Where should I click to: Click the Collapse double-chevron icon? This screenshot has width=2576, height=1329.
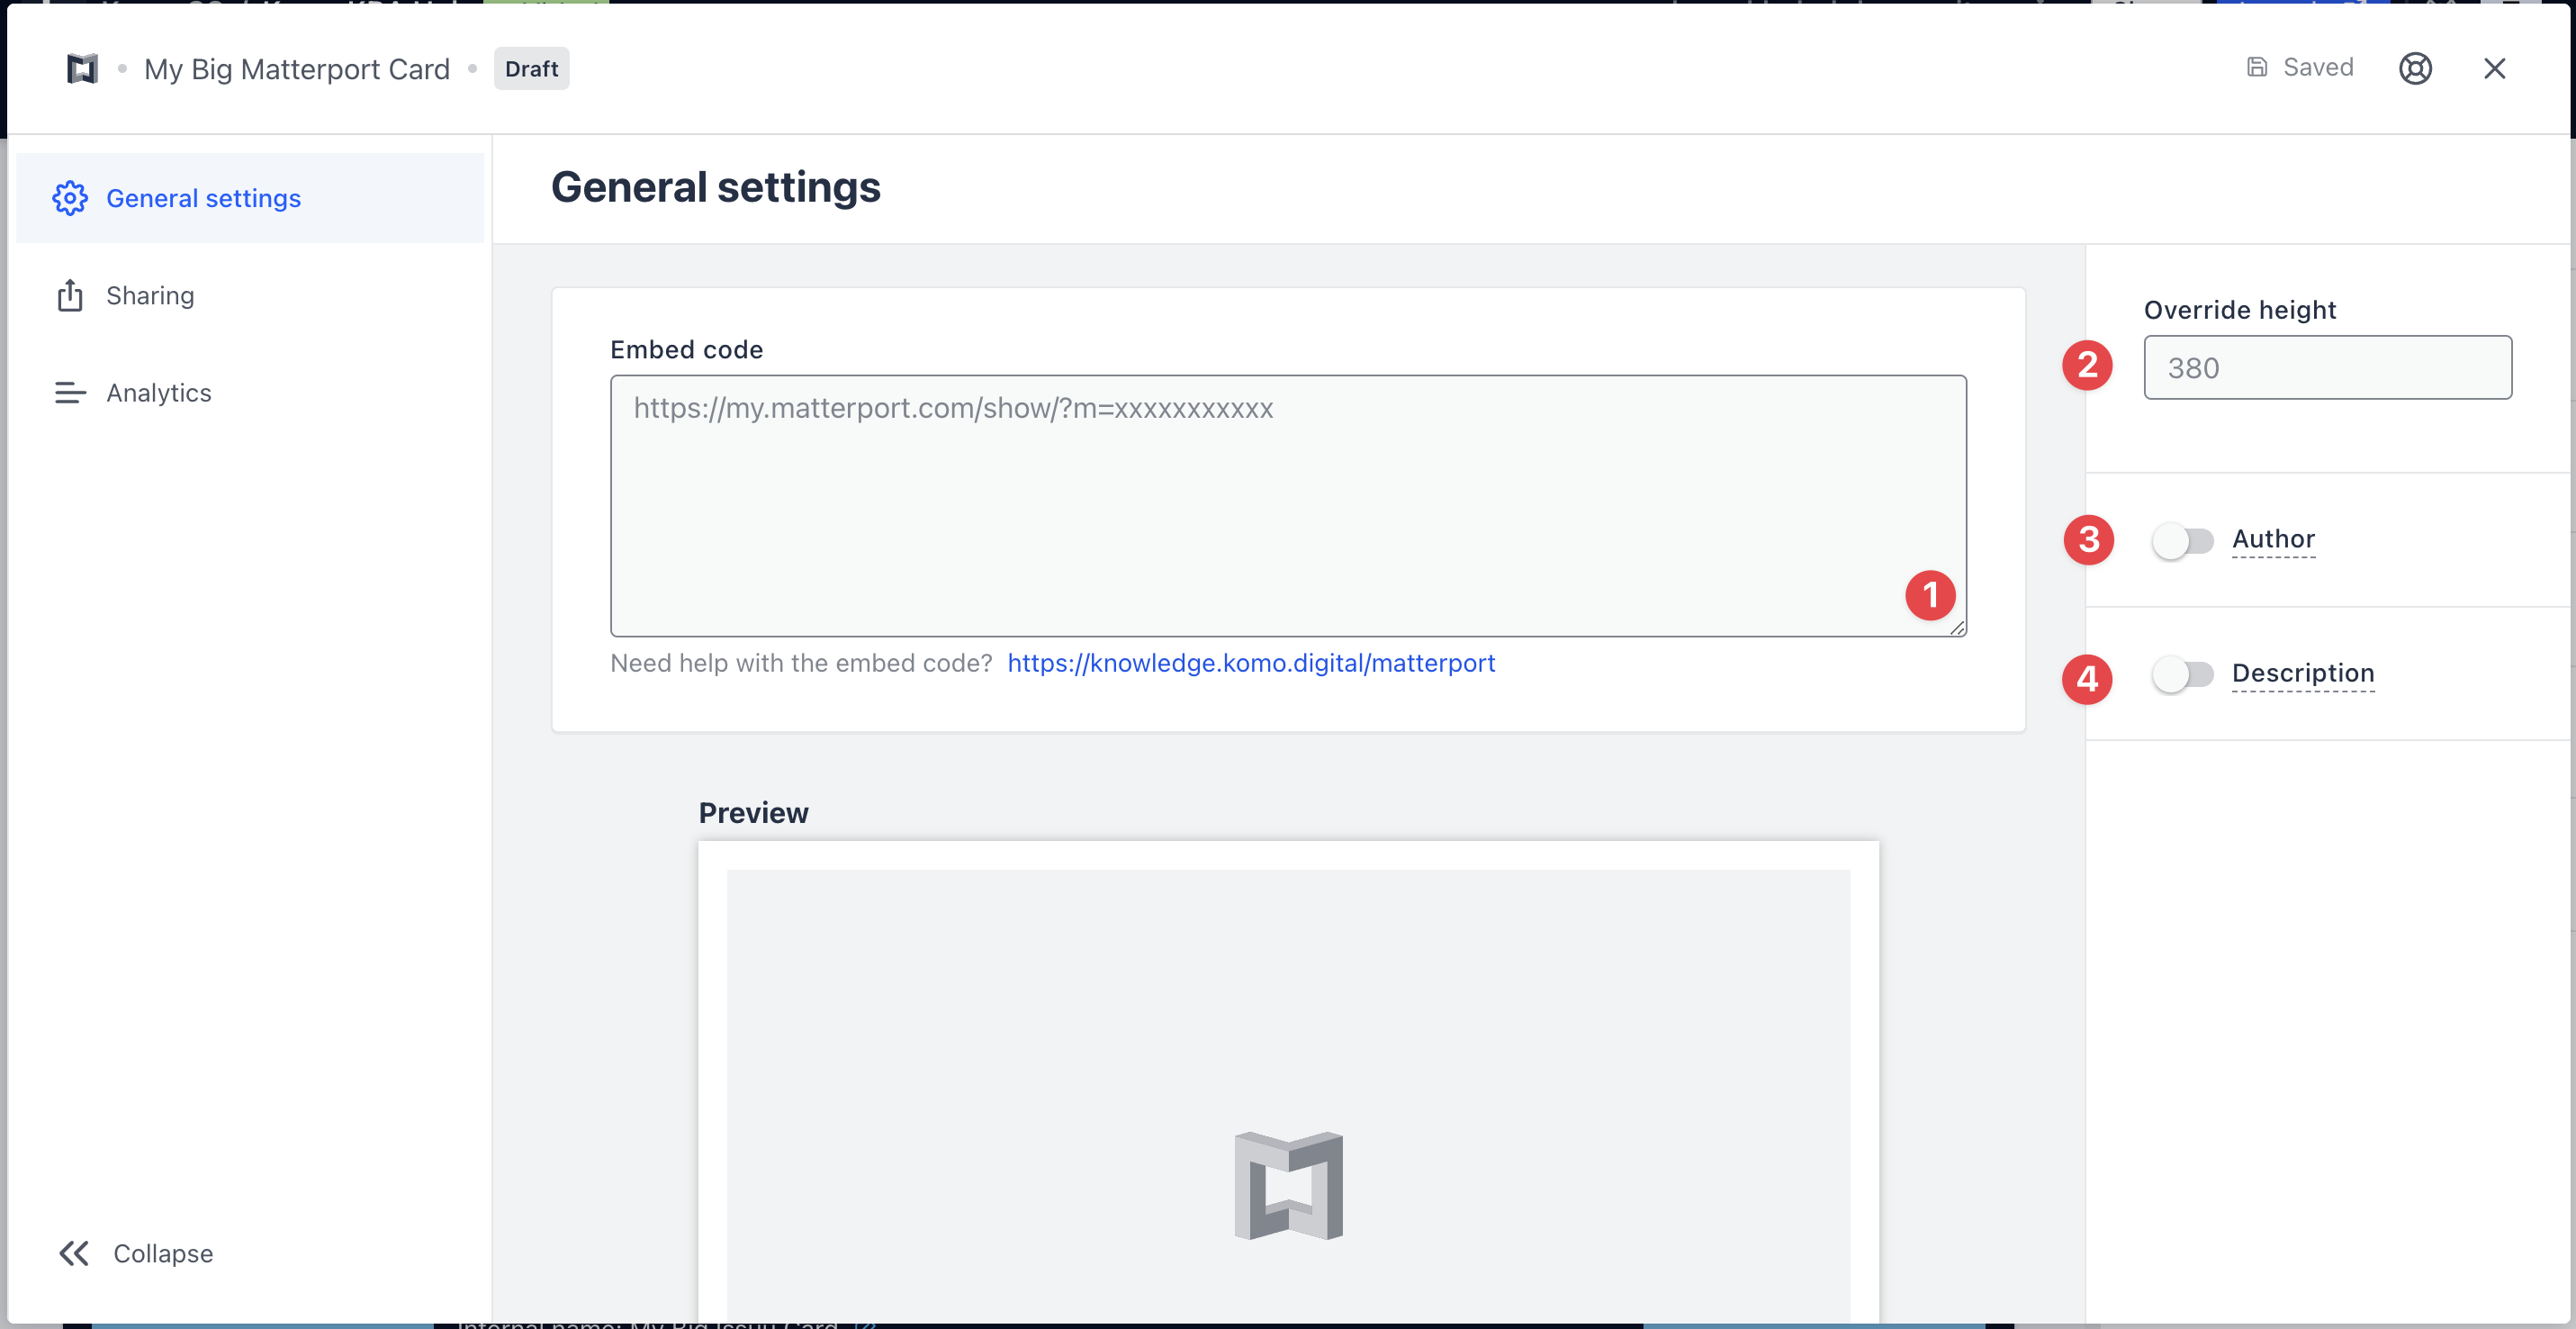(x=74, y=1253)
